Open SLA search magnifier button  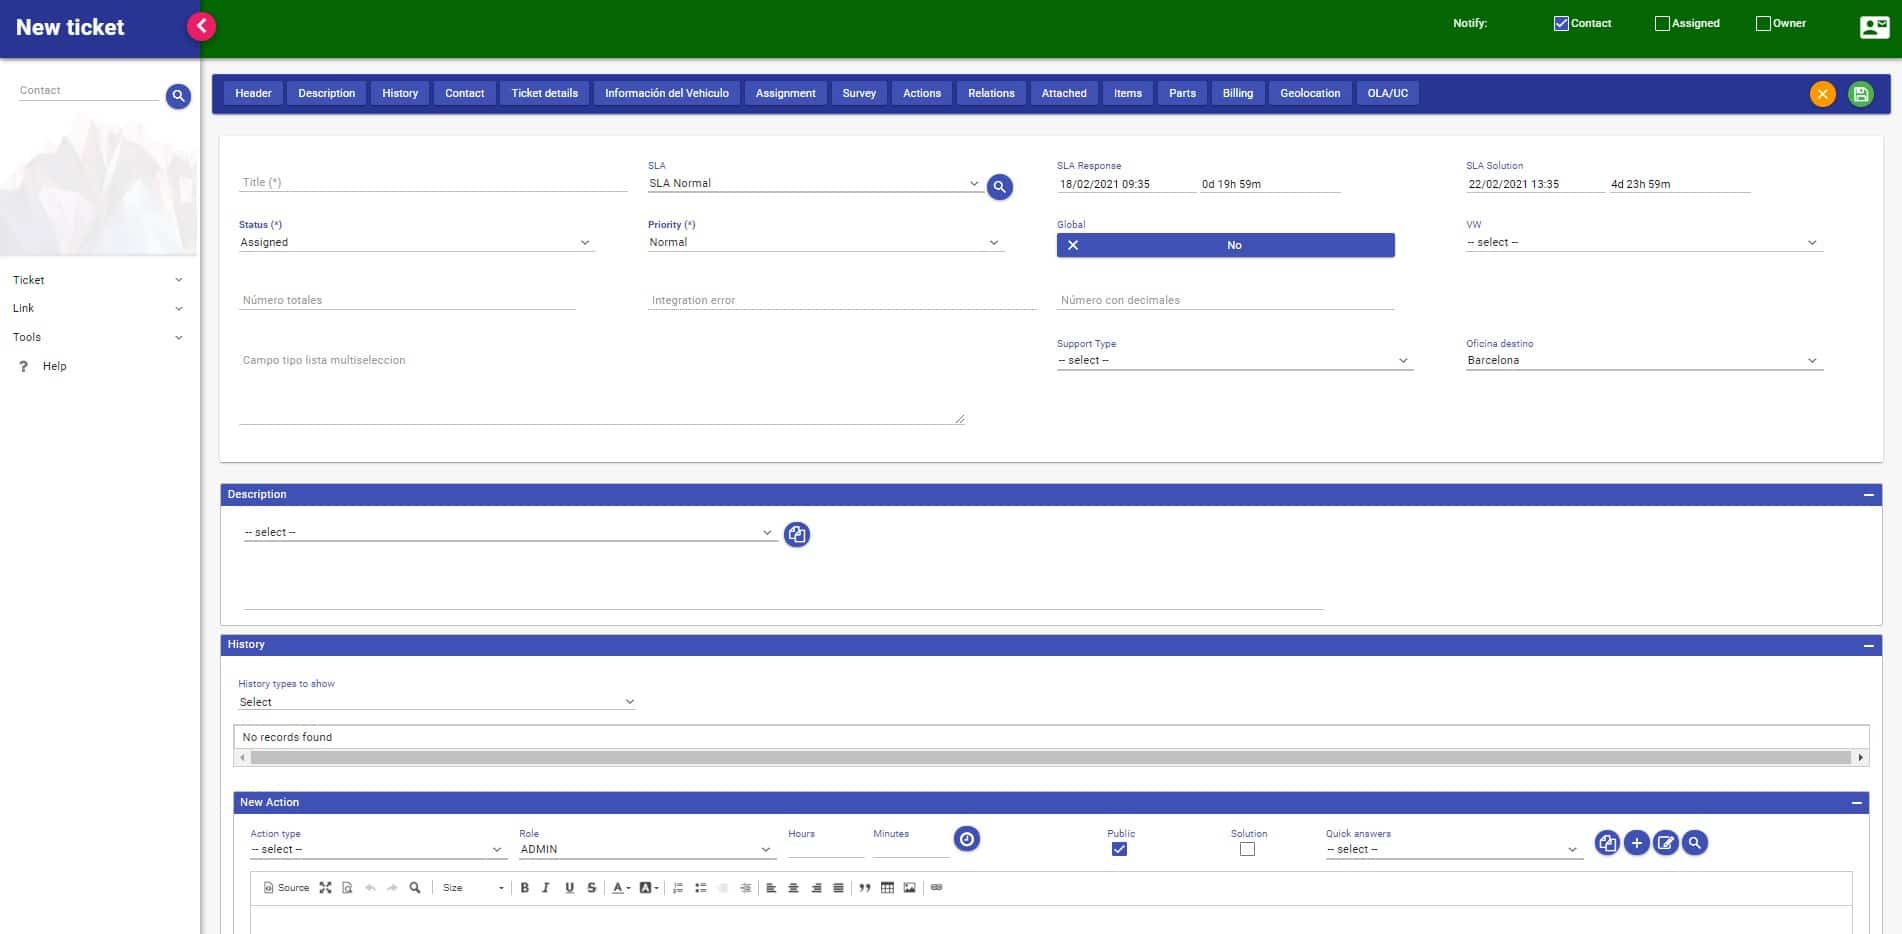(999, 187)
